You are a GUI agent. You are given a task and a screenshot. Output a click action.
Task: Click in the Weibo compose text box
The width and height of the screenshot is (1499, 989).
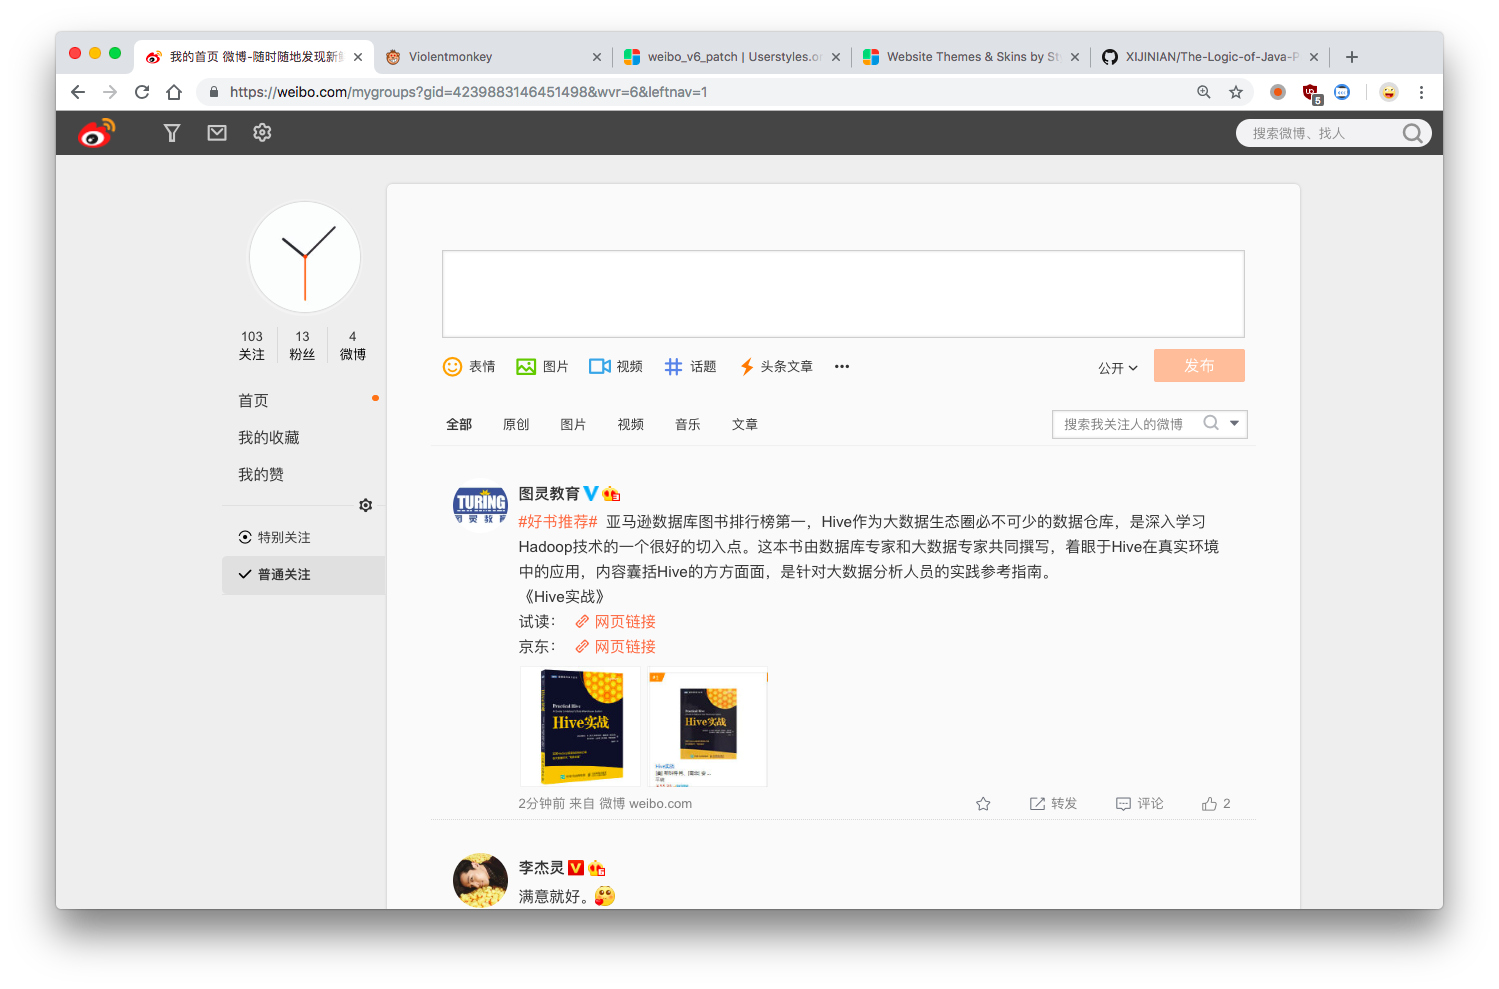(843, 294)
